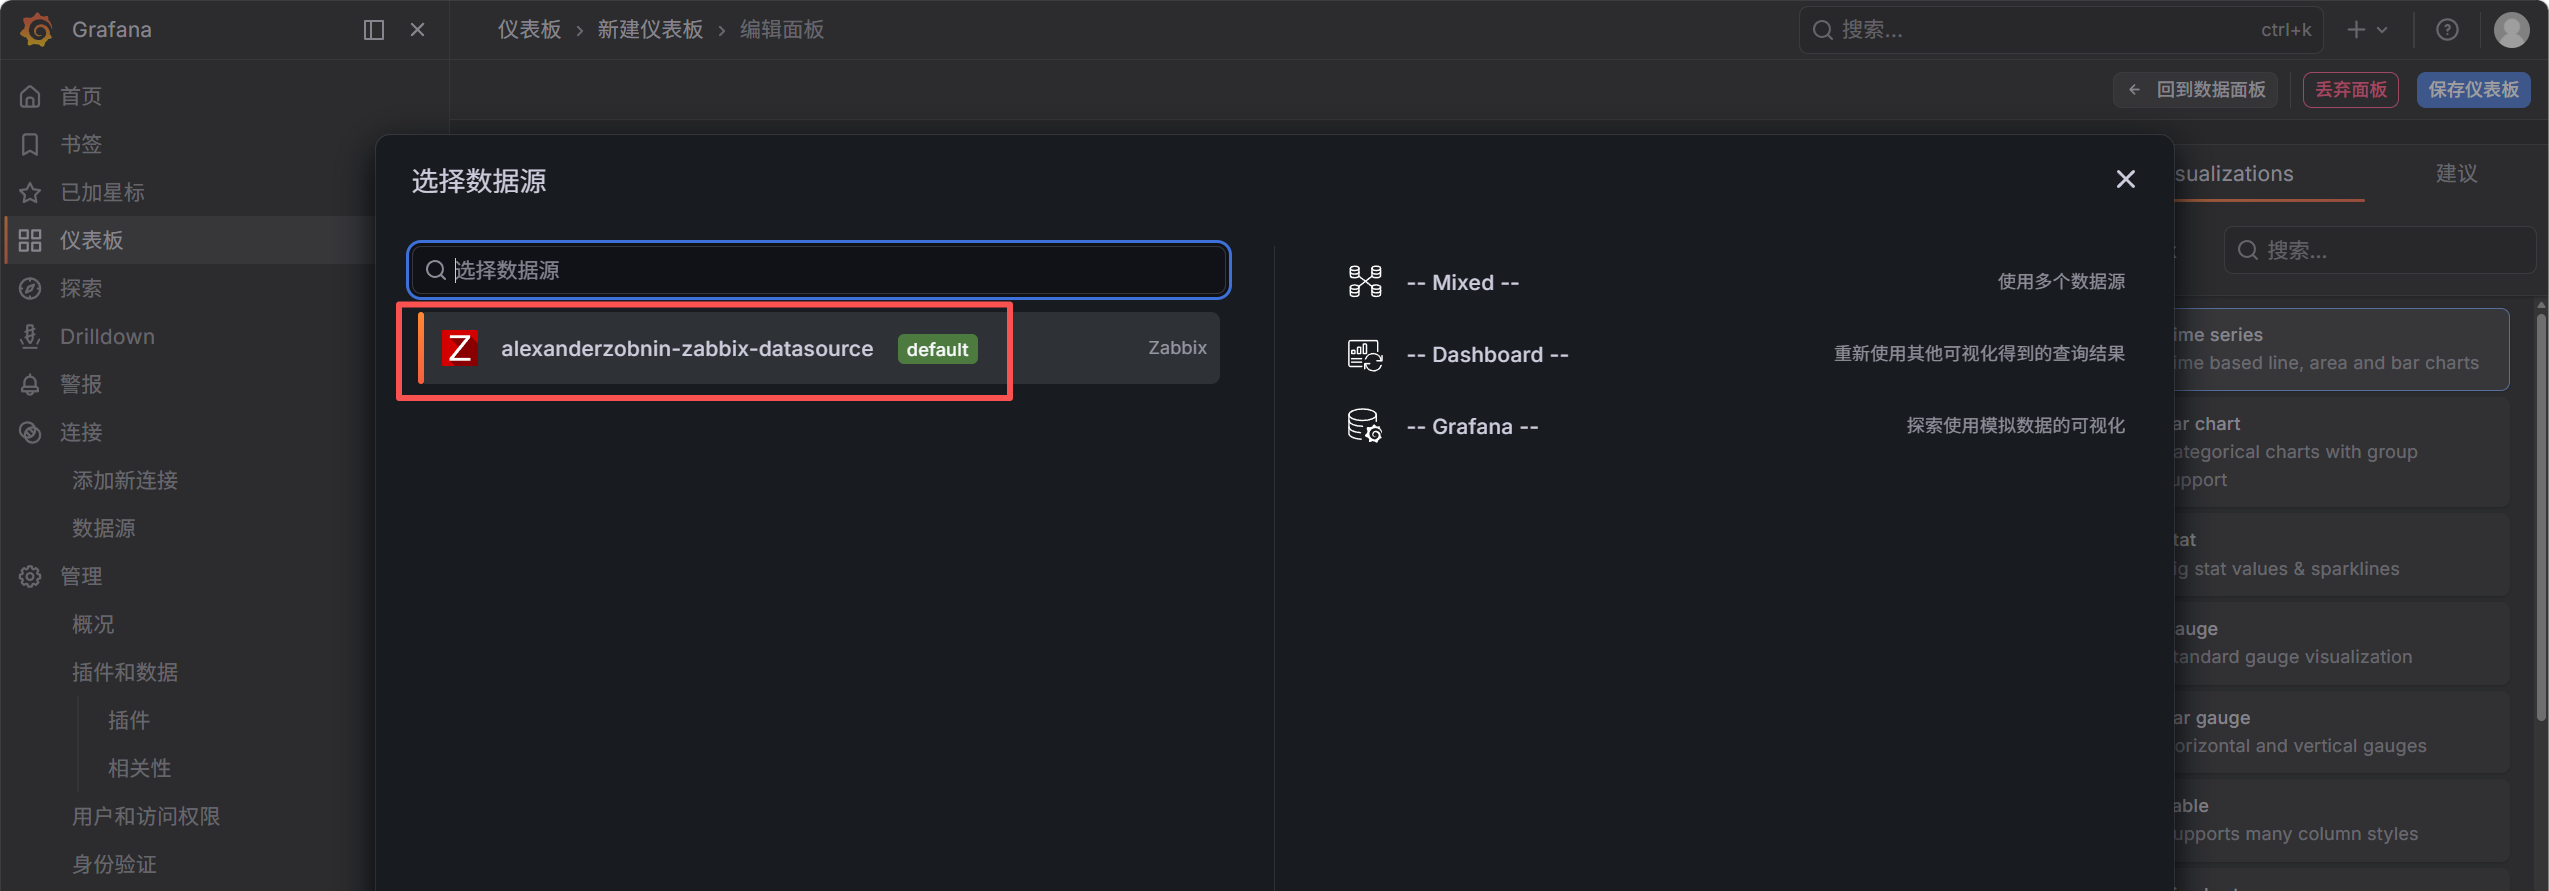Select the Time series visualization card

pos(2341,349)
